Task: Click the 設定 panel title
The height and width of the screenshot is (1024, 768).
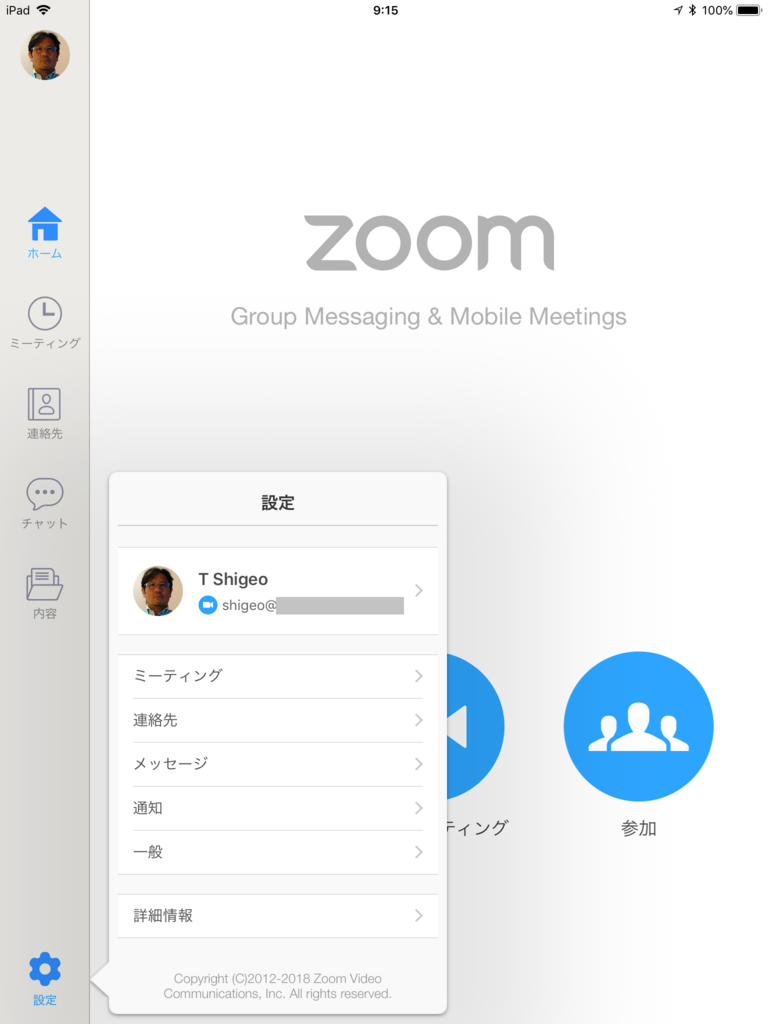Action: click(x=278, y=503)
